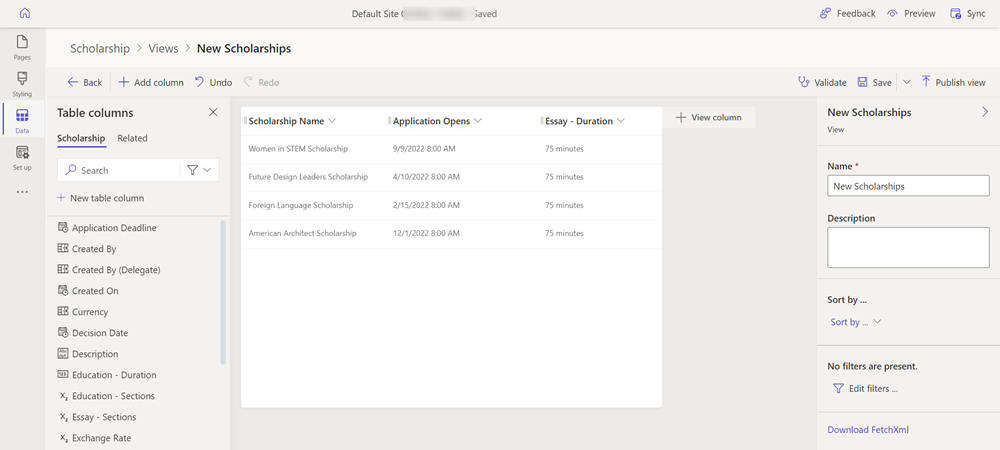Image resolution: width=1000 pixels, height=450 pixels.
Task: Select the Description column in list
Action: click(88, 354)
